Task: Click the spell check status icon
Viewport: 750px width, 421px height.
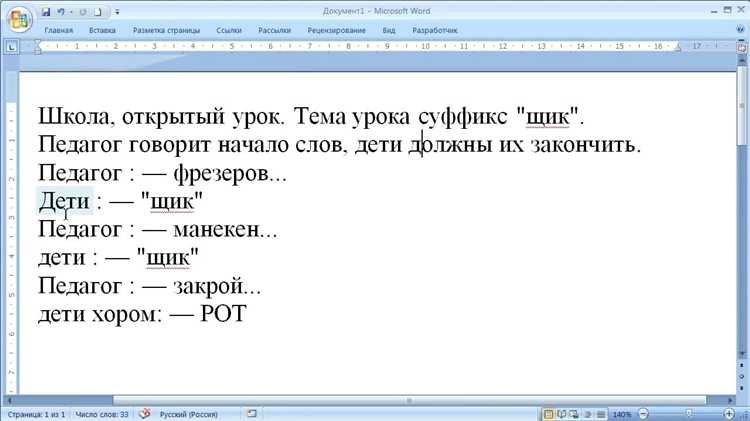Action: coord(144,413)
